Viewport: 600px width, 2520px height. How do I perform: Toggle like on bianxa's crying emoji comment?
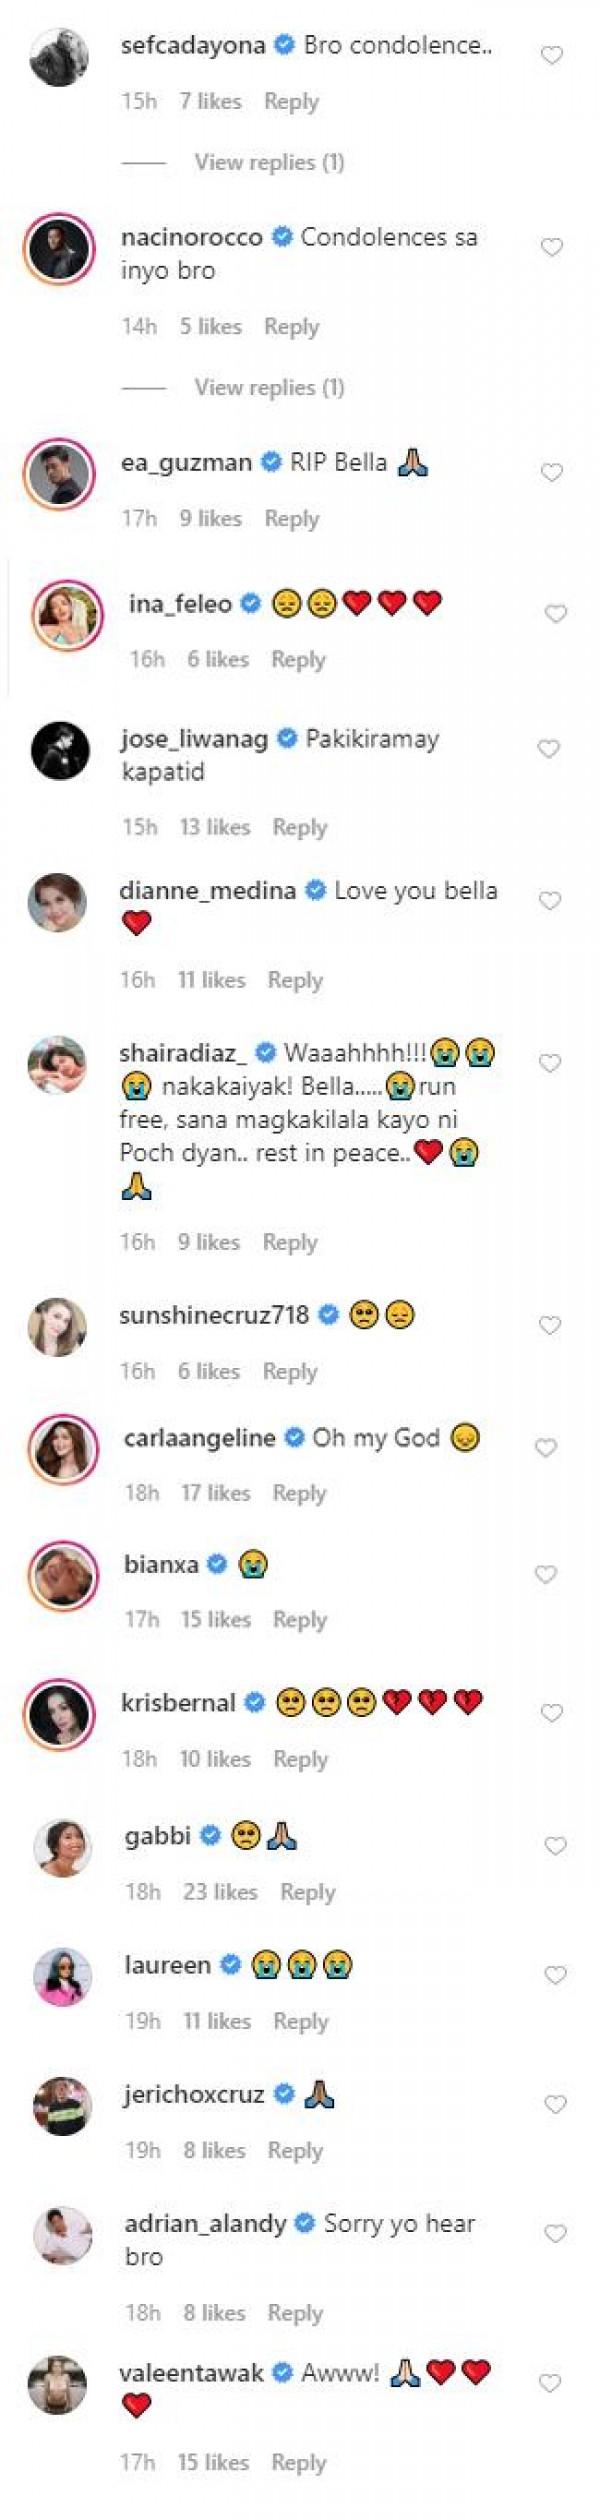click(x=545, y=1575)
